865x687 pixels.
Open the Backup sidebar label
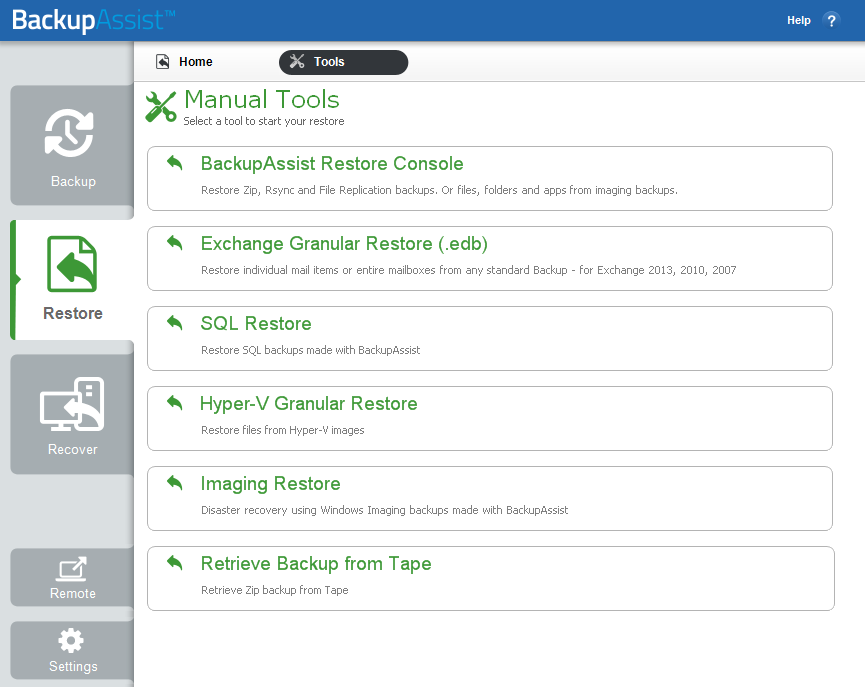point(73,181)
